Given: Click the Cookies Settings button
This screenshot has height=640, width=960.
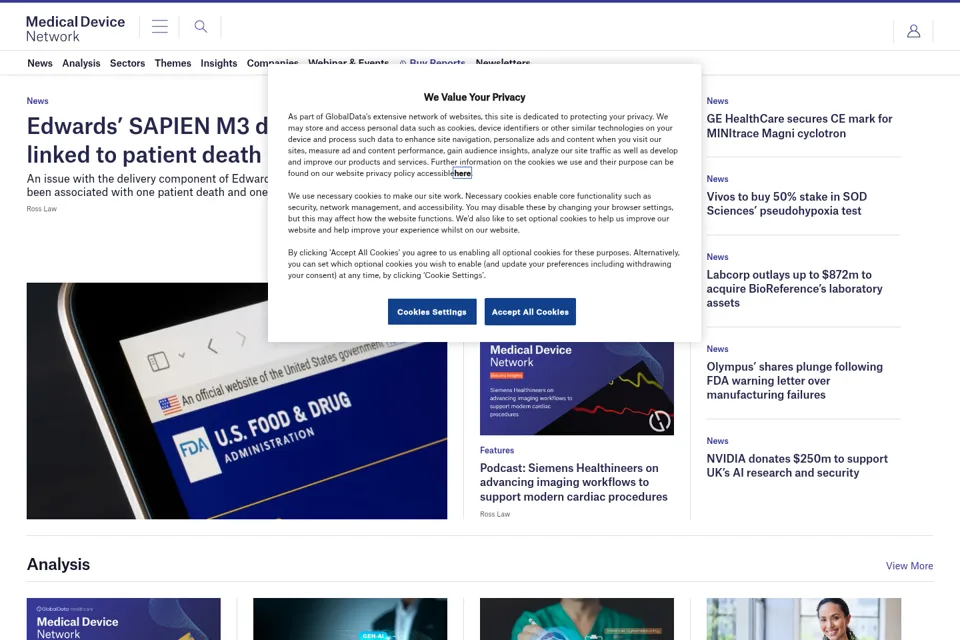Looking at the screenshot, I should tap(432, 312).
